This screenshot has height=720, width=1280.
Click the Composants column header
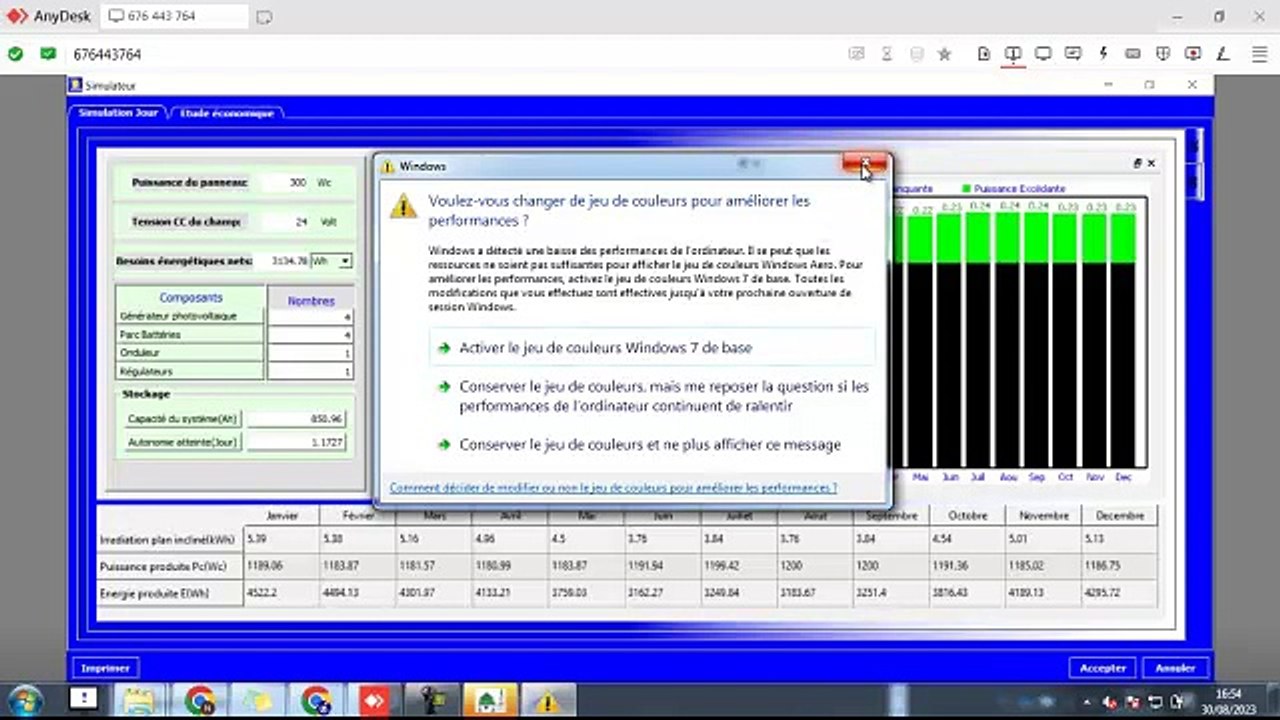191,298
